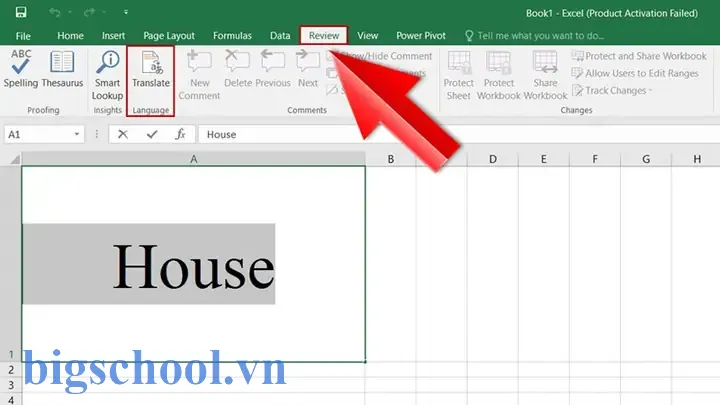Switch to the Home ribbon tab
The width and height of the screenshot is (720, 405).
point(70,36)
